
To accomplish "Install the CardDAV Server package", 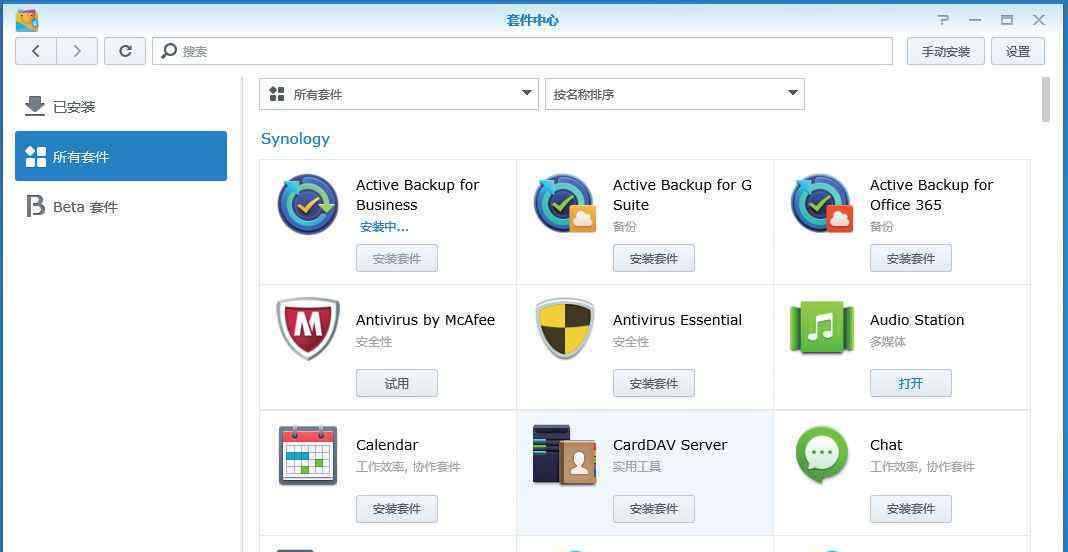I will [654, 508].
